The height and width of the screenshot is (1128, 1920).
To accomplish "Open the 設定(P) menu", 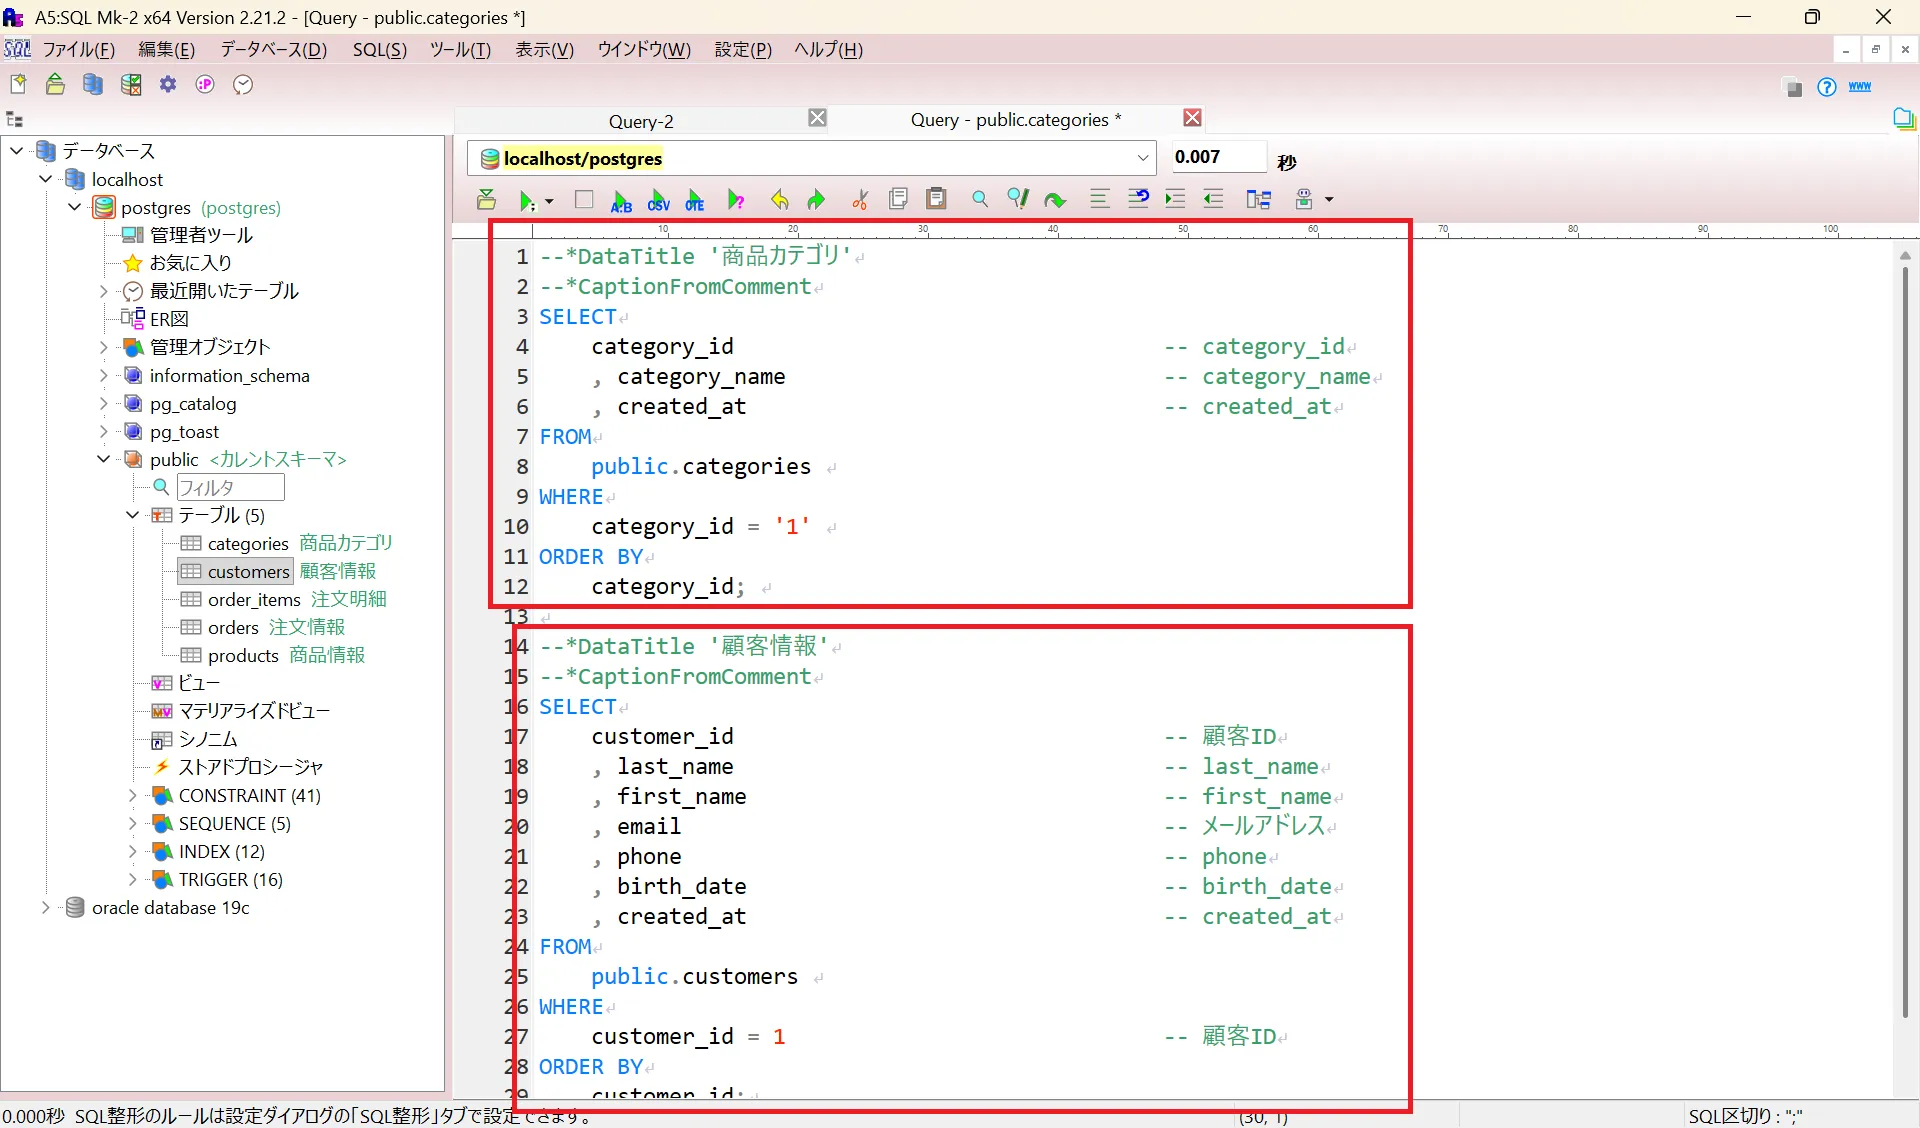I will [743, 50].
